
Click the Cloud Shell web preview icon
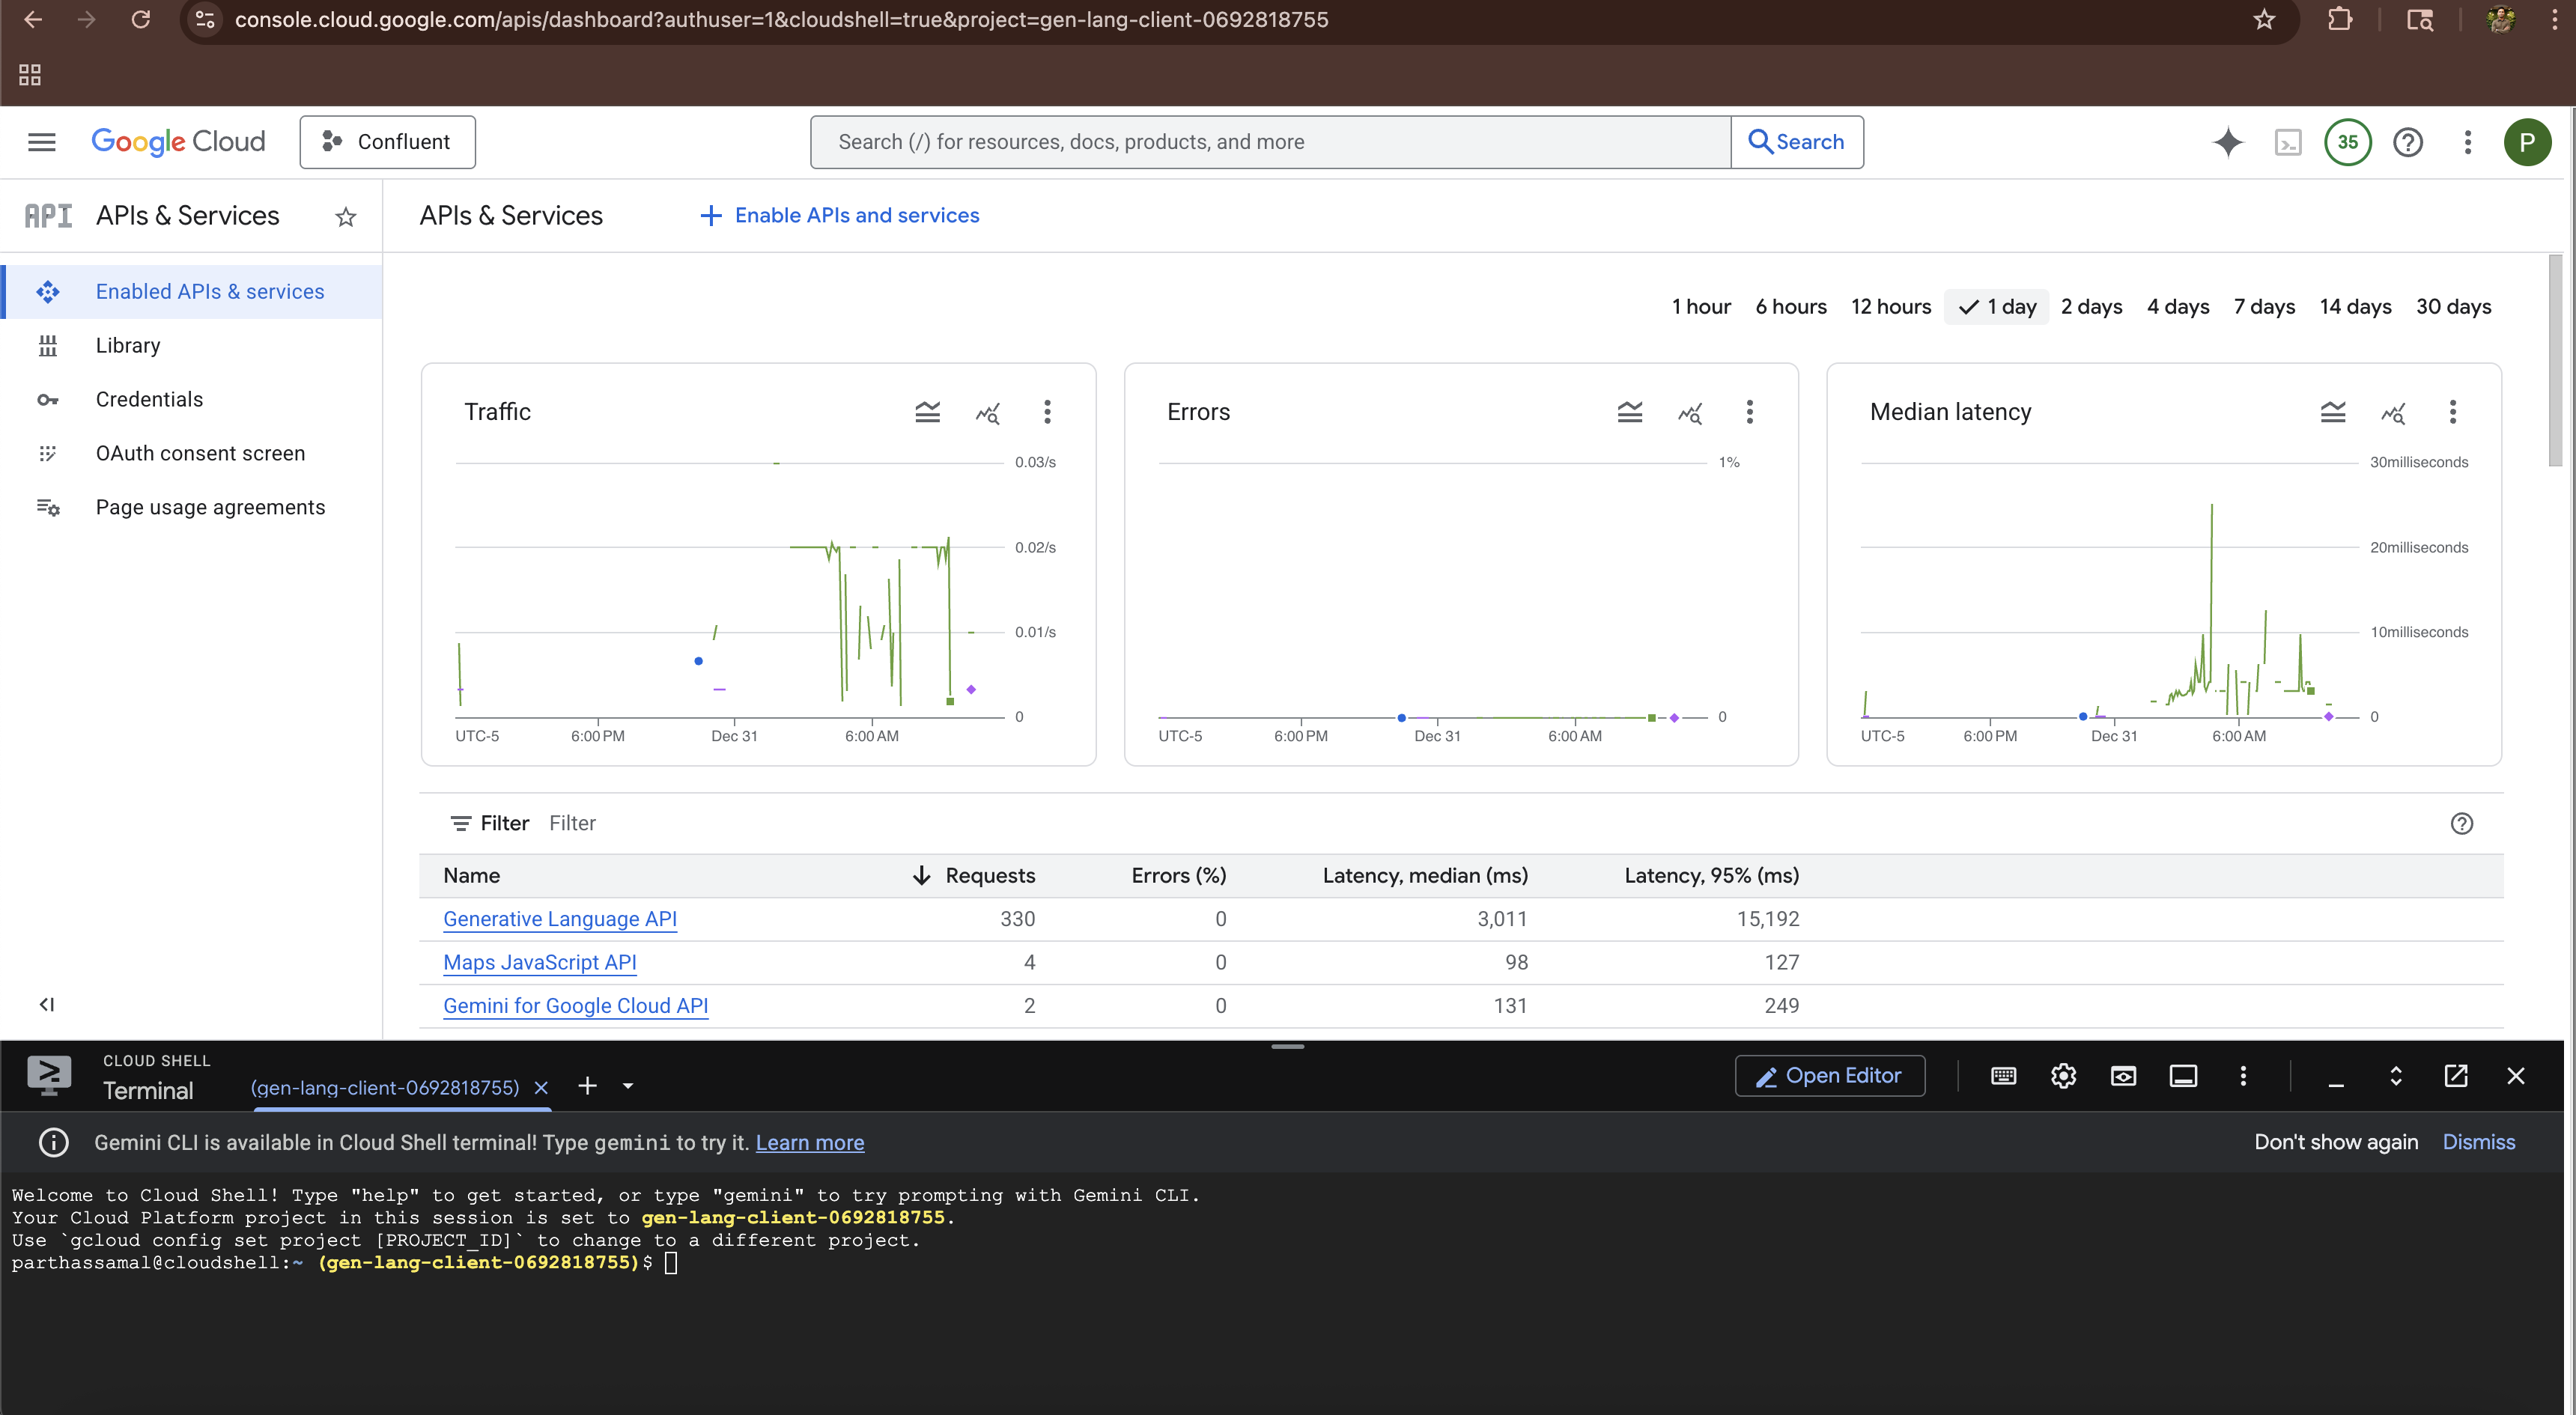[2123, 1076]
